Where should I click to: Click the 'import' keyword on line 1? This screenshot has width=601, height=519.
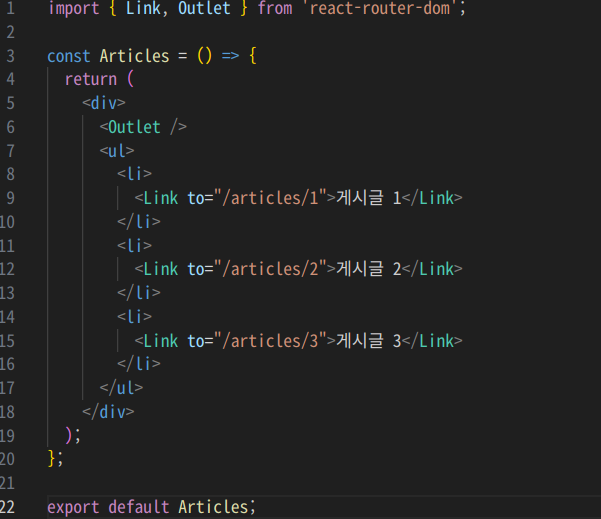(x=73, y=8)
